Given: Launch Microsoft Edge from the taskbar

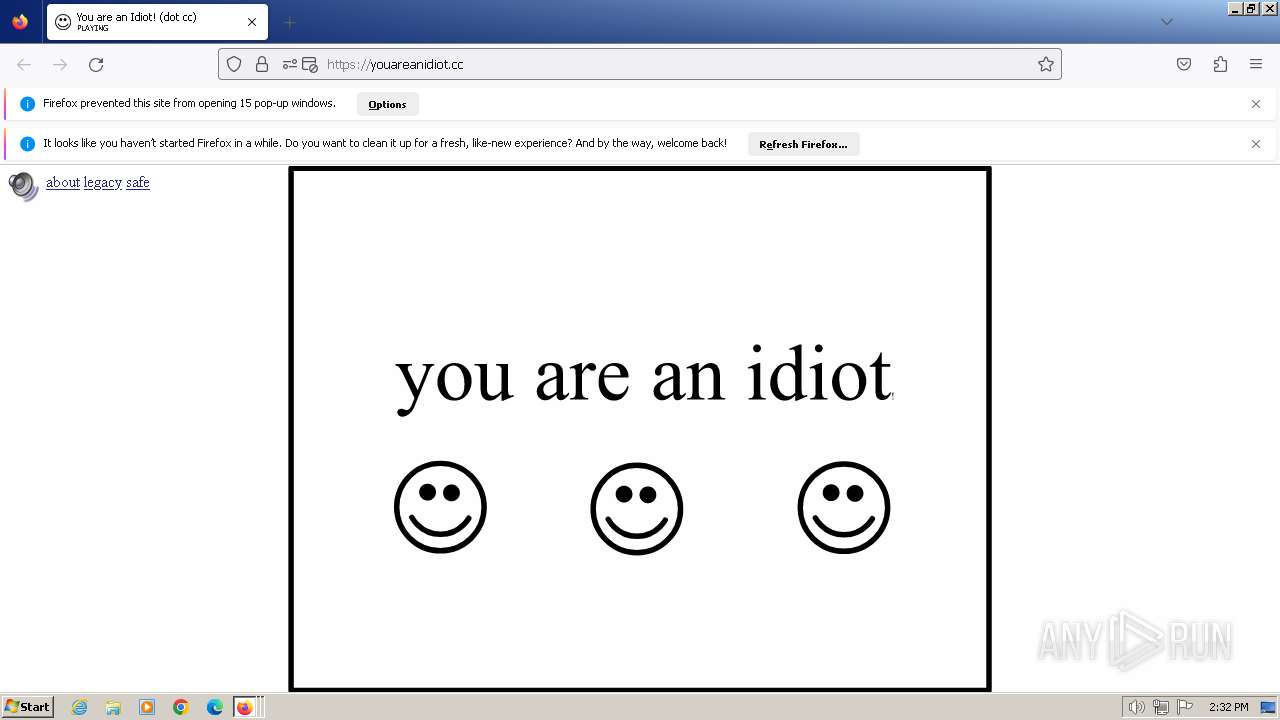Looking at the screenshot, I should pos(215,707).
